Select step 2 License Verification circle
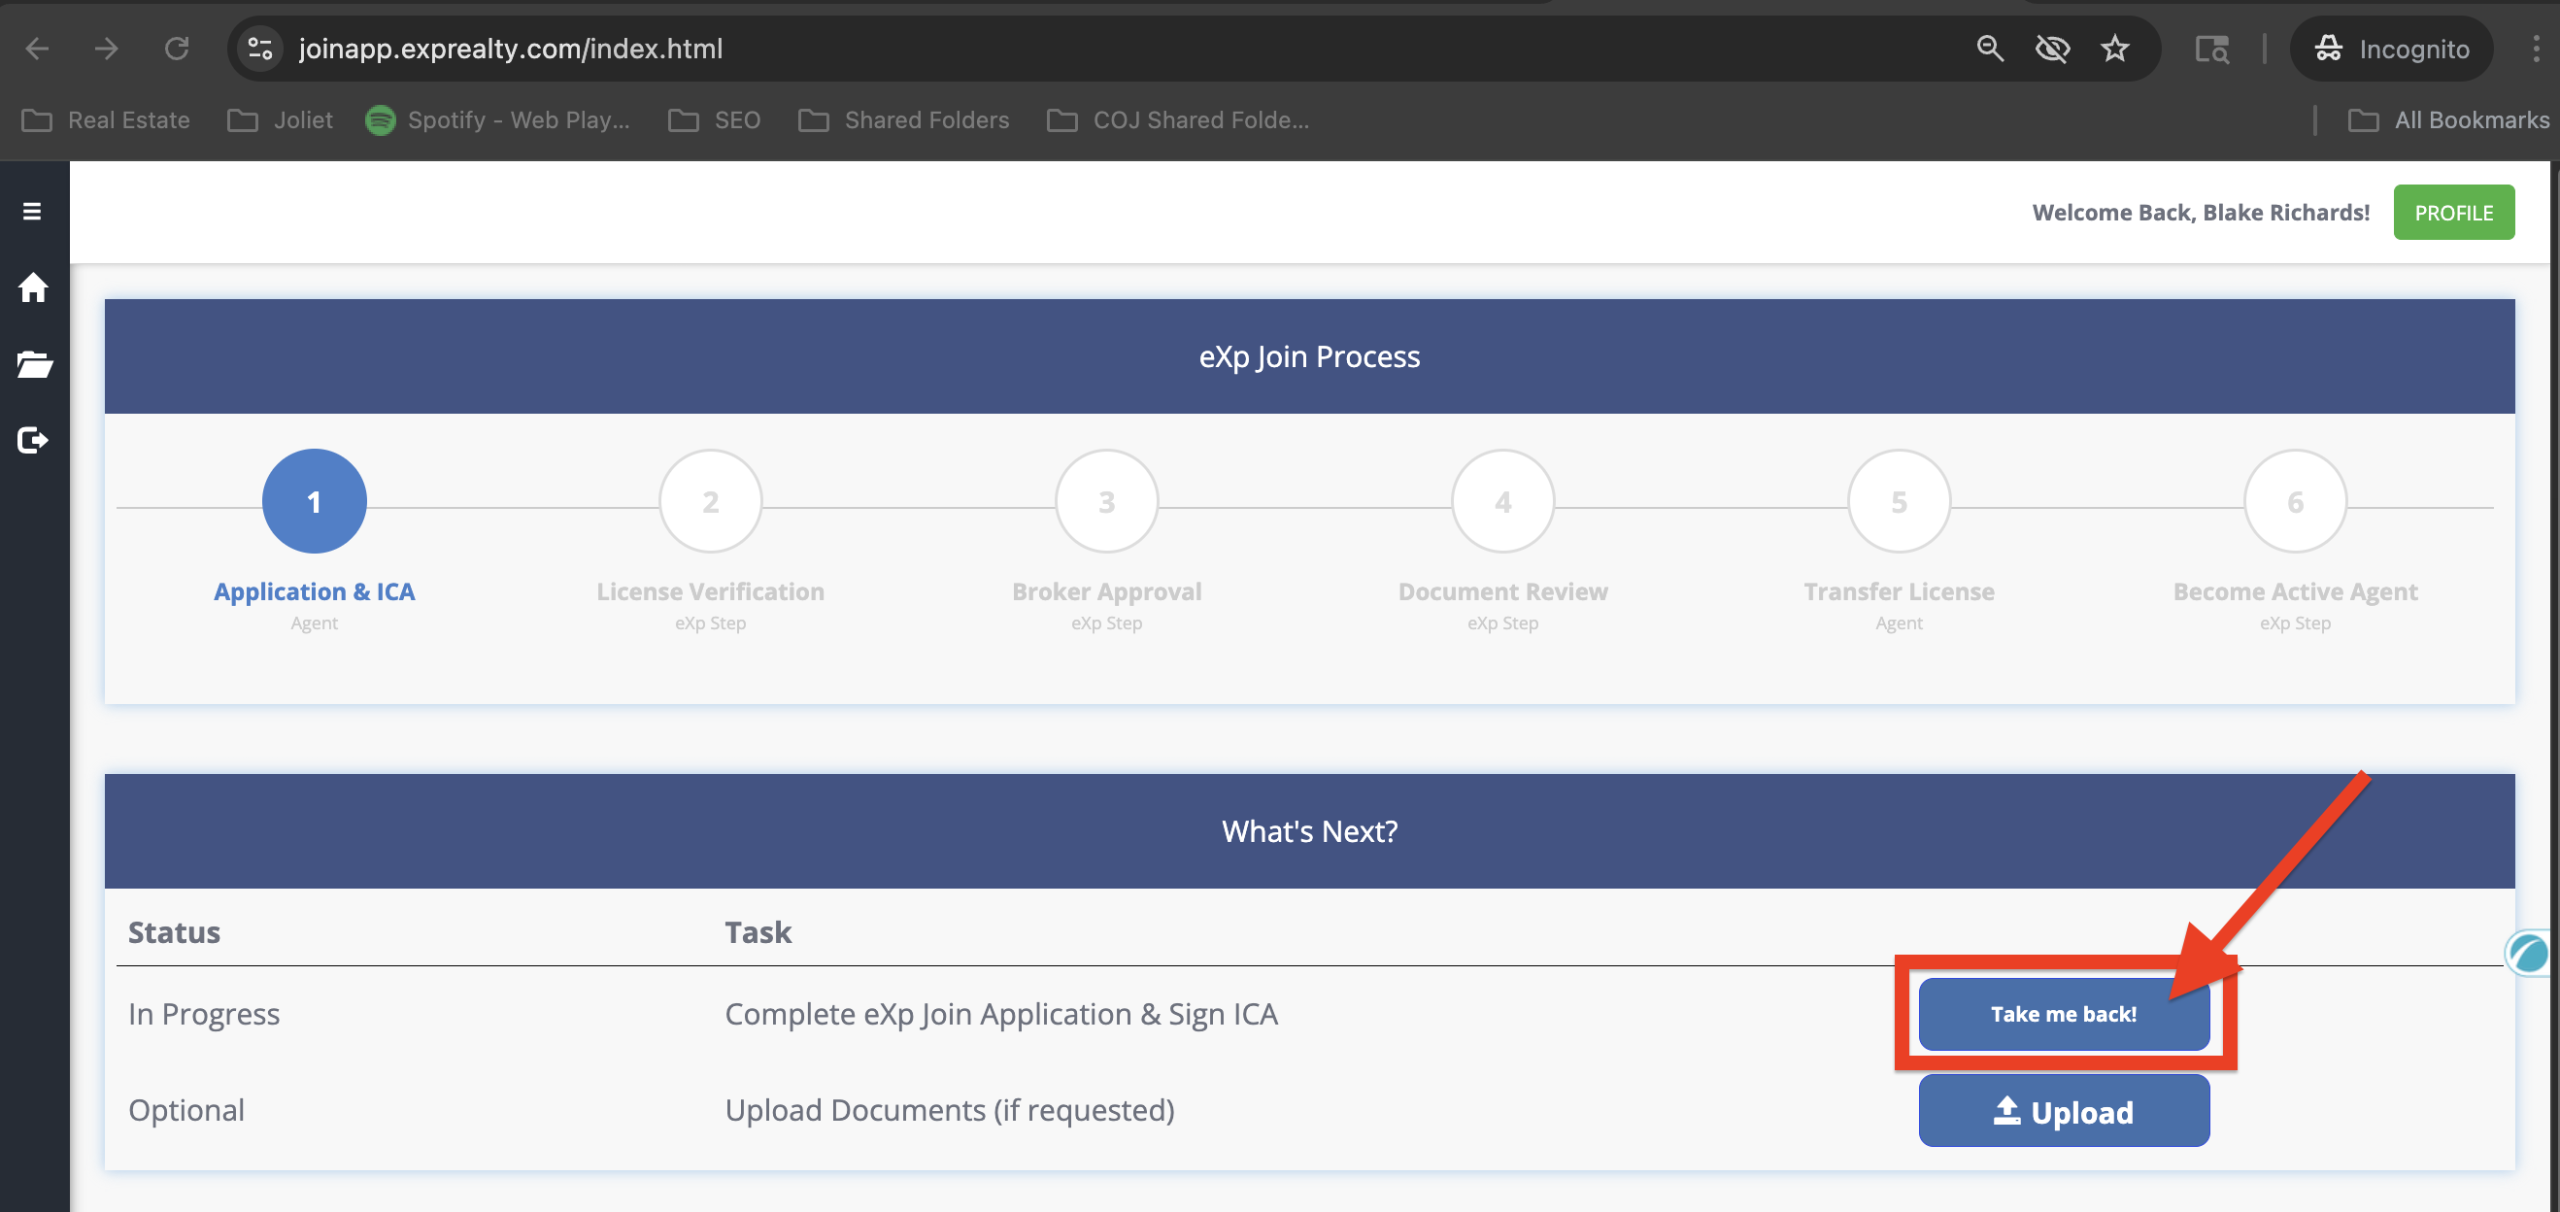Viewport: 2560px width, 1212px height. coord(710,501)
